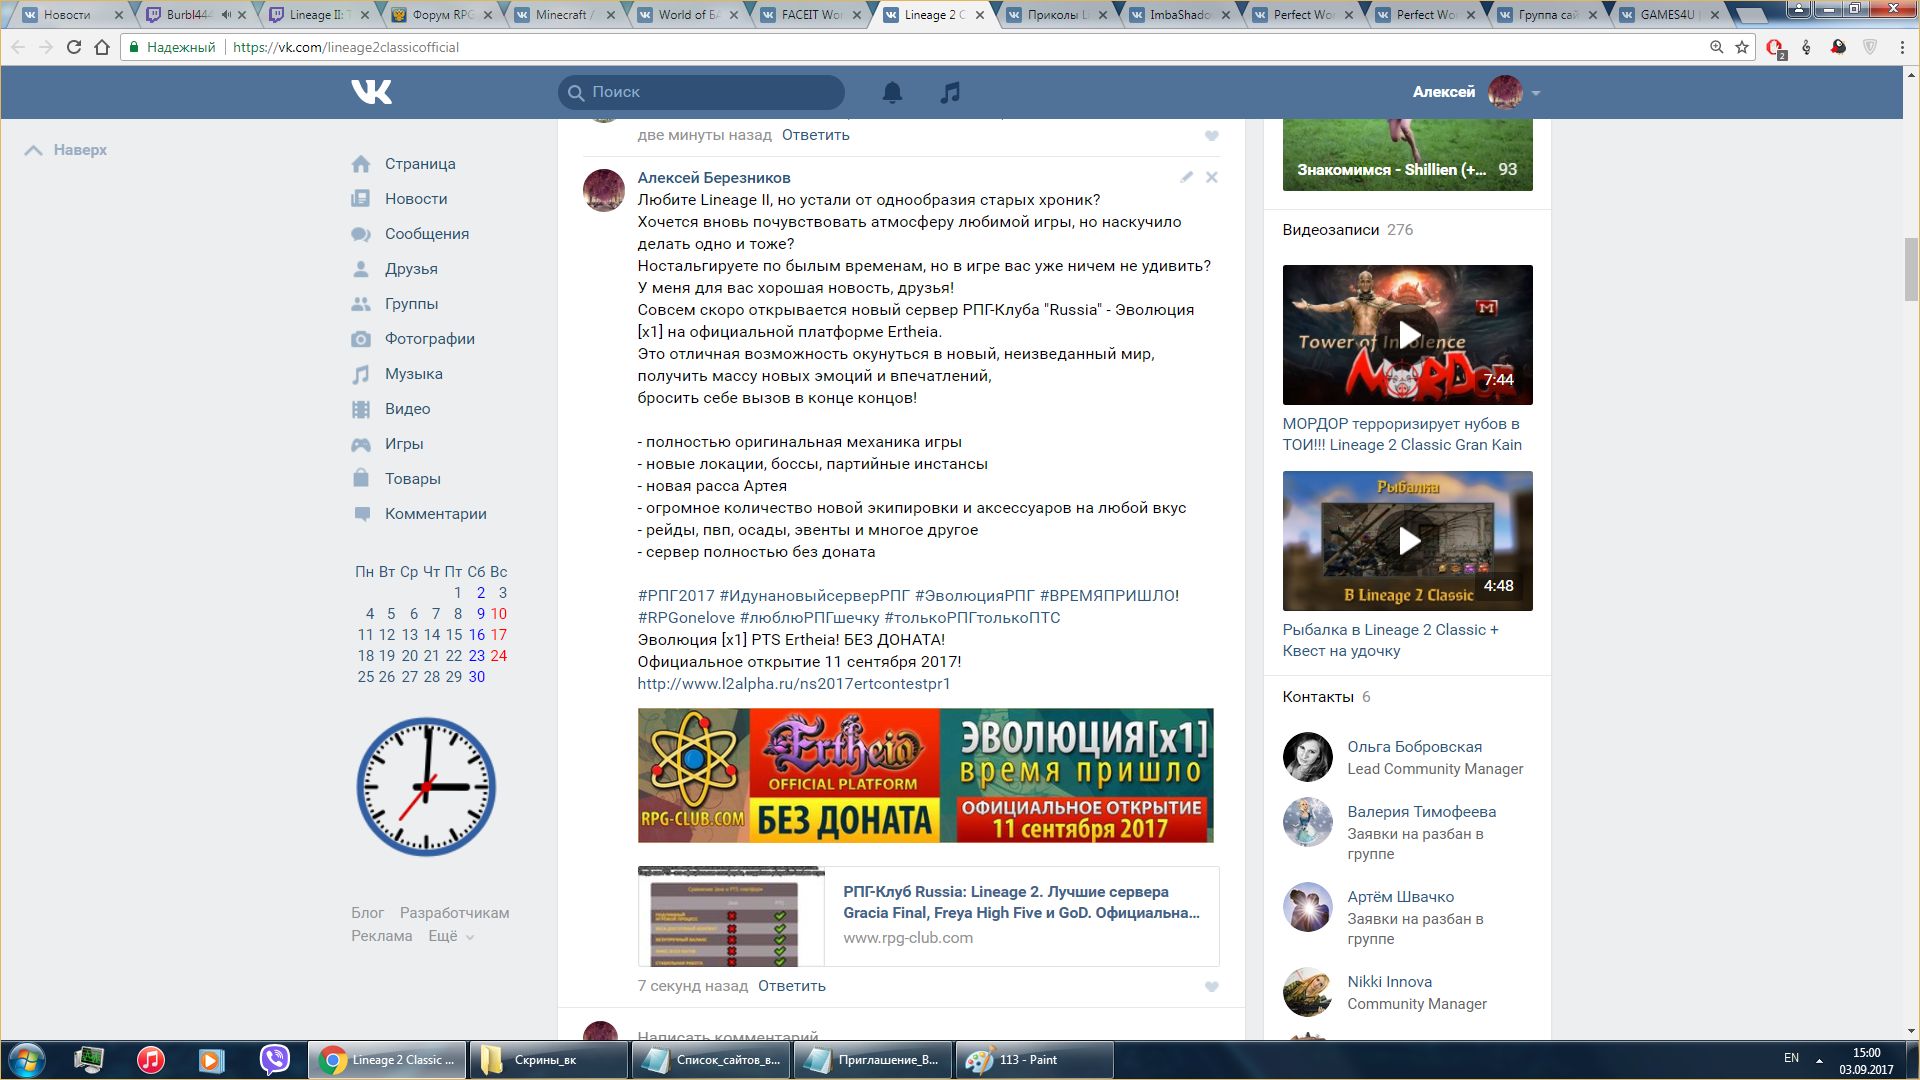The height and width of the screenshot is (1080, 1920).
Task: Open Видеозаписи 276 section header
Action: [1348, 230]
